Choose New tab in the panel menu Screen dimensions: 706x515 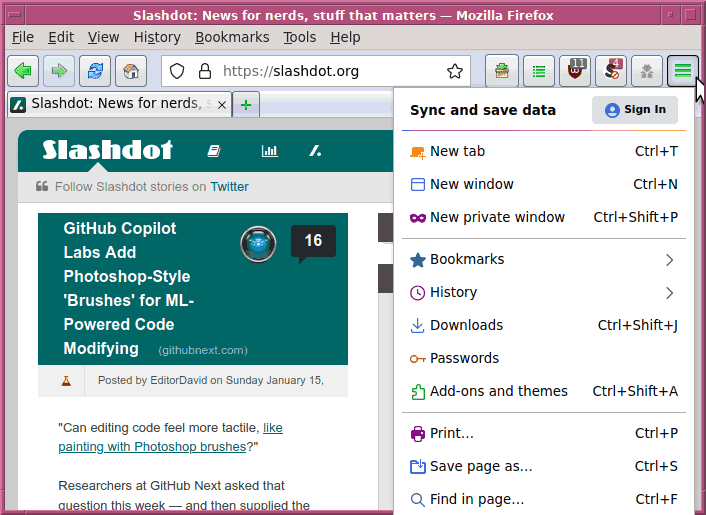[543, 151]
